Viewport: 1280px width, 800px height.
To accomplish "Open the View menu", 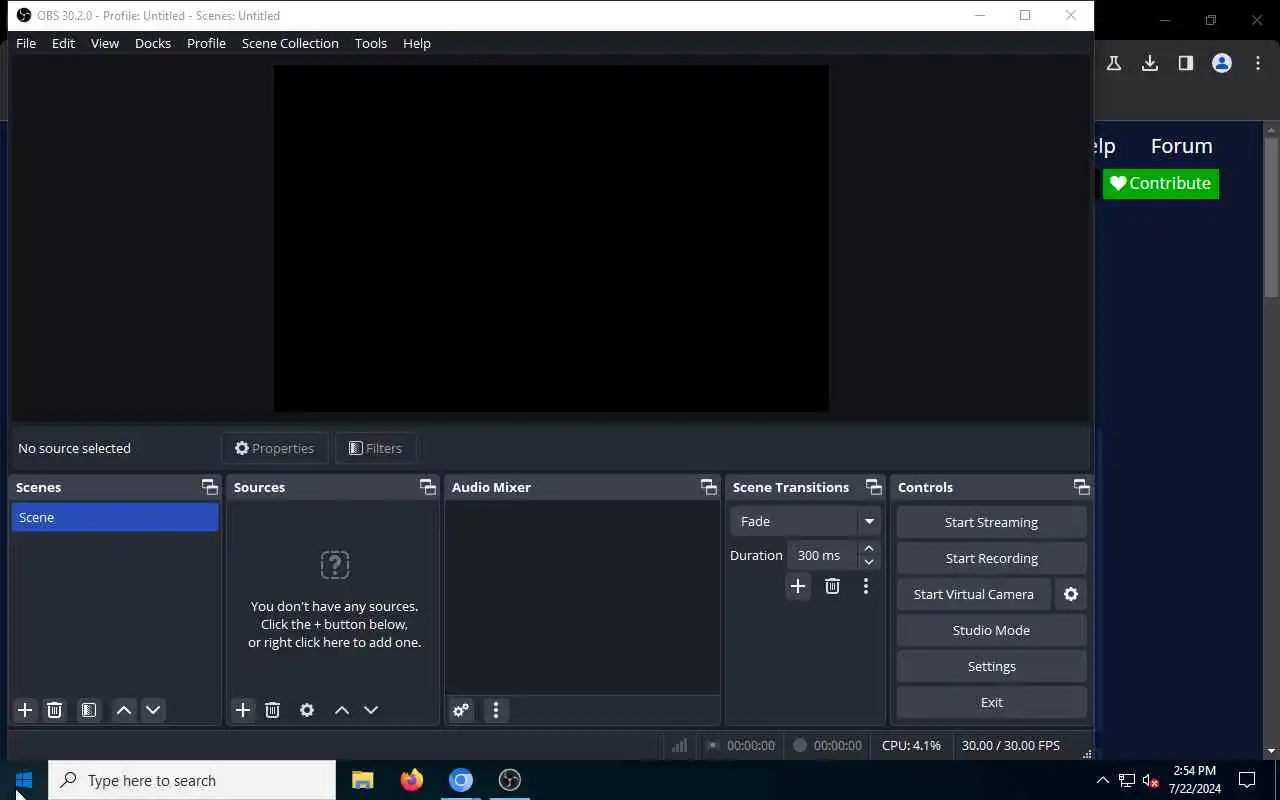I will point(105,43).
